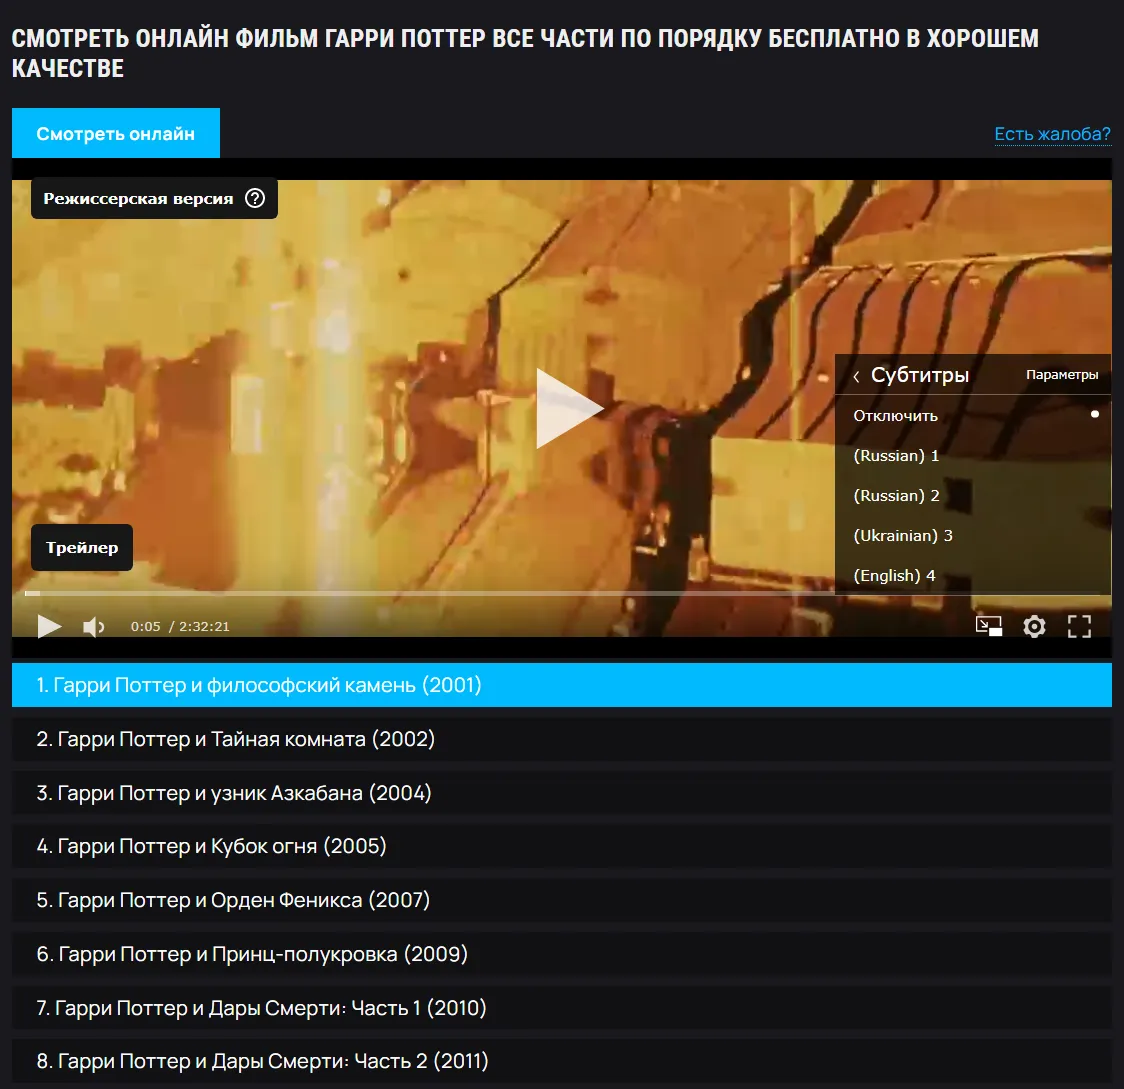The height and width of the screenshot is (1089, 1124).
Task: Select Отключить to turn off subtitles
Action: point(973,416)
